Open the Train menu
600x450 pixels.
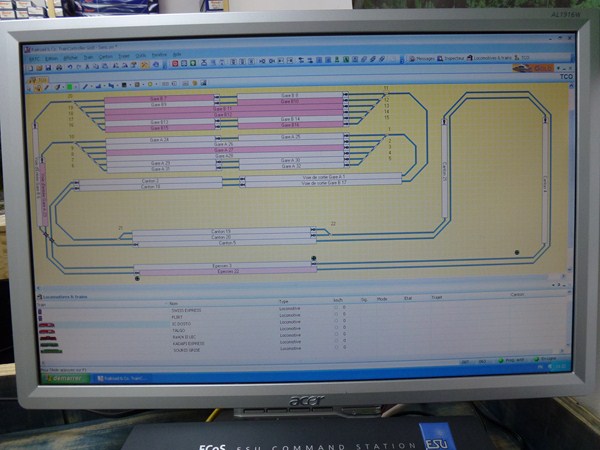tap(88, 57)
